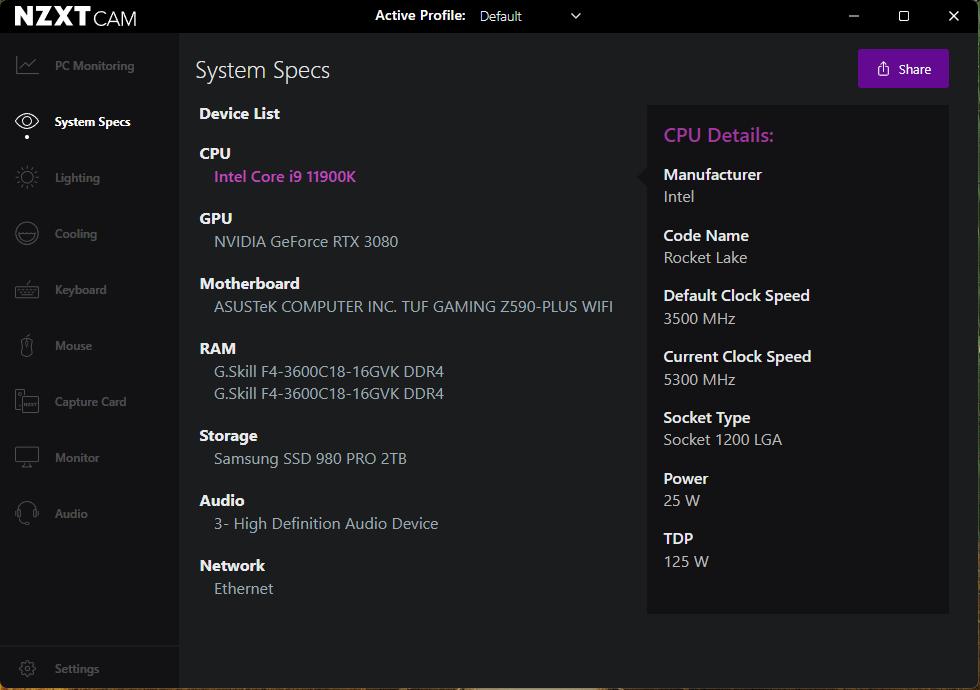The height and width of the screenshot is (690, 980).
Task: Click the NZXT CAM logo
Action: [x=76, y=16]
